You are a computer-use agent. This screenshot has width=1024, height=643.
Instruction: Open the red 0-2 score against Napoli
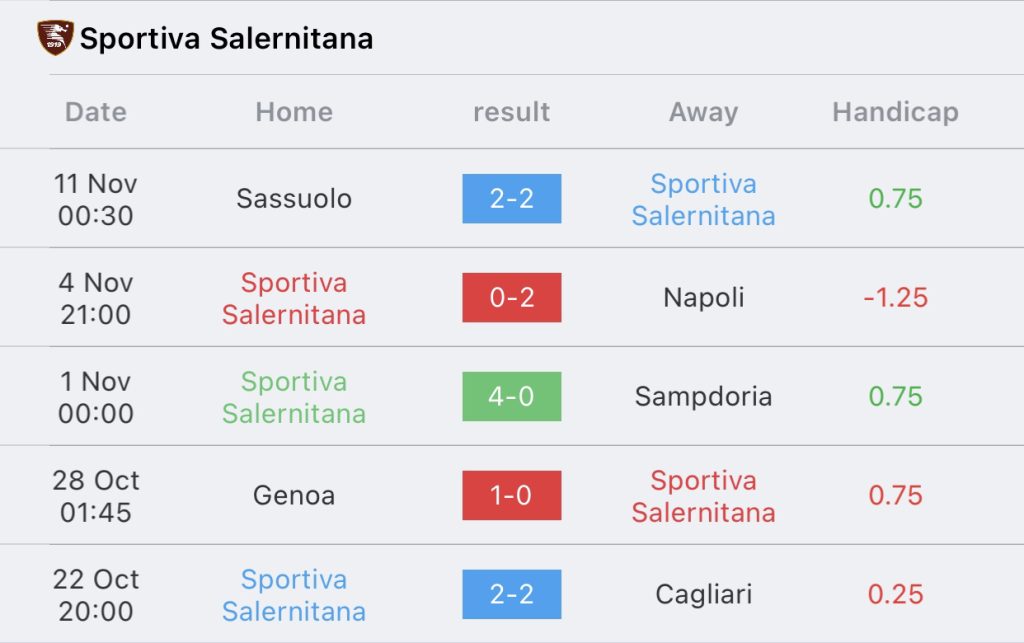click(512, 298)
